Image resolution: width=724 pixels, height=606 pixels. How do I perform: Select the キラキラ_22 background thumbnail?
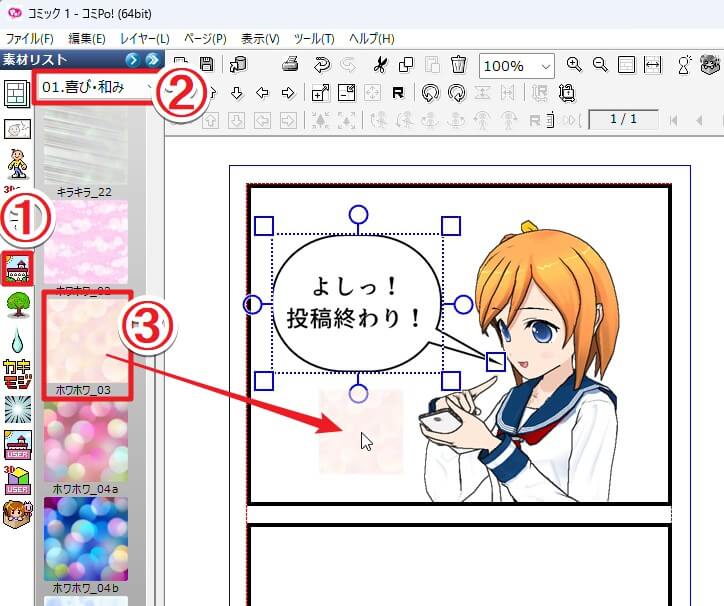click(85, 147)
